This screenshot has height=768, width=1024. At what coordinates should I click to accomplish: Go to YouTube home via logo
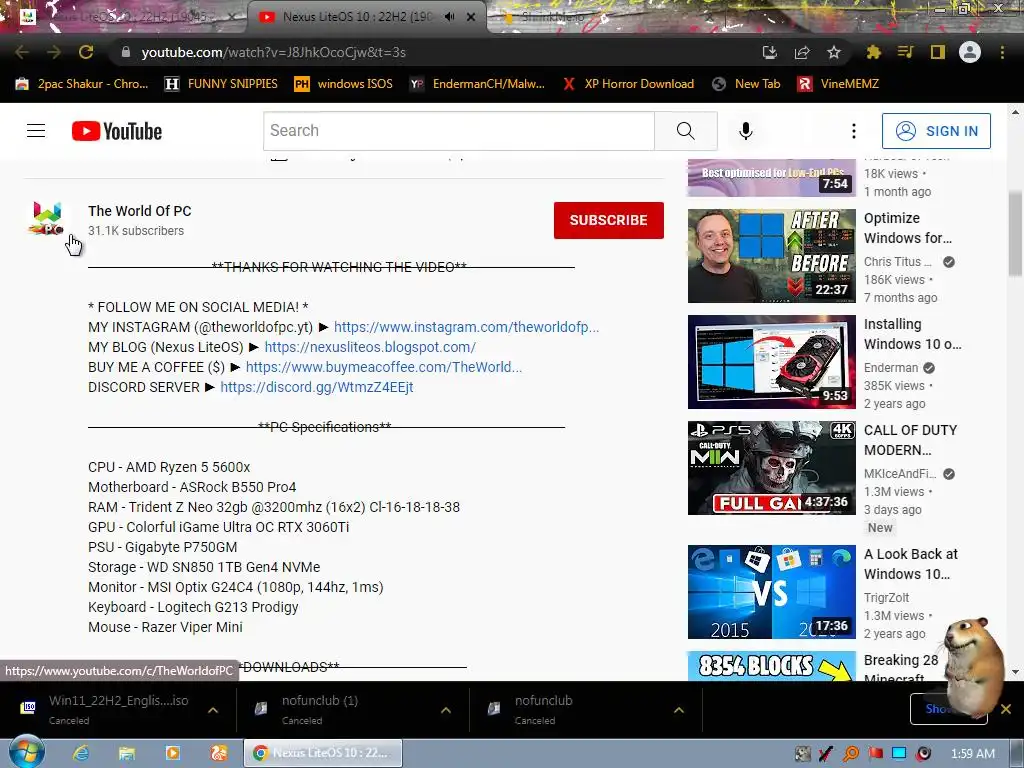click(x=117, y=131)
